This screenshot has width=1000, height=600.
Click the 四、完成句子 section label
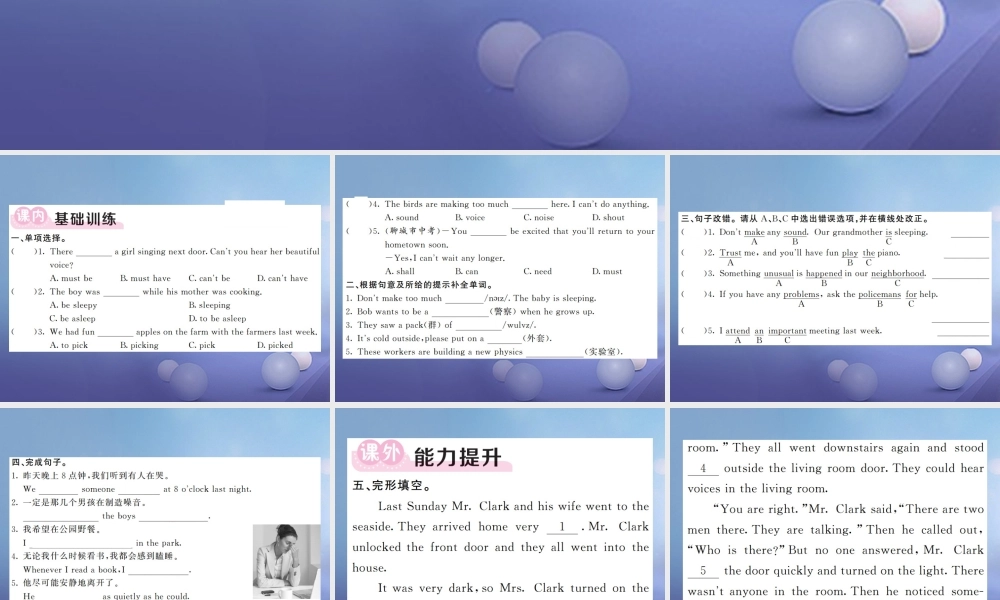[40, 462]
